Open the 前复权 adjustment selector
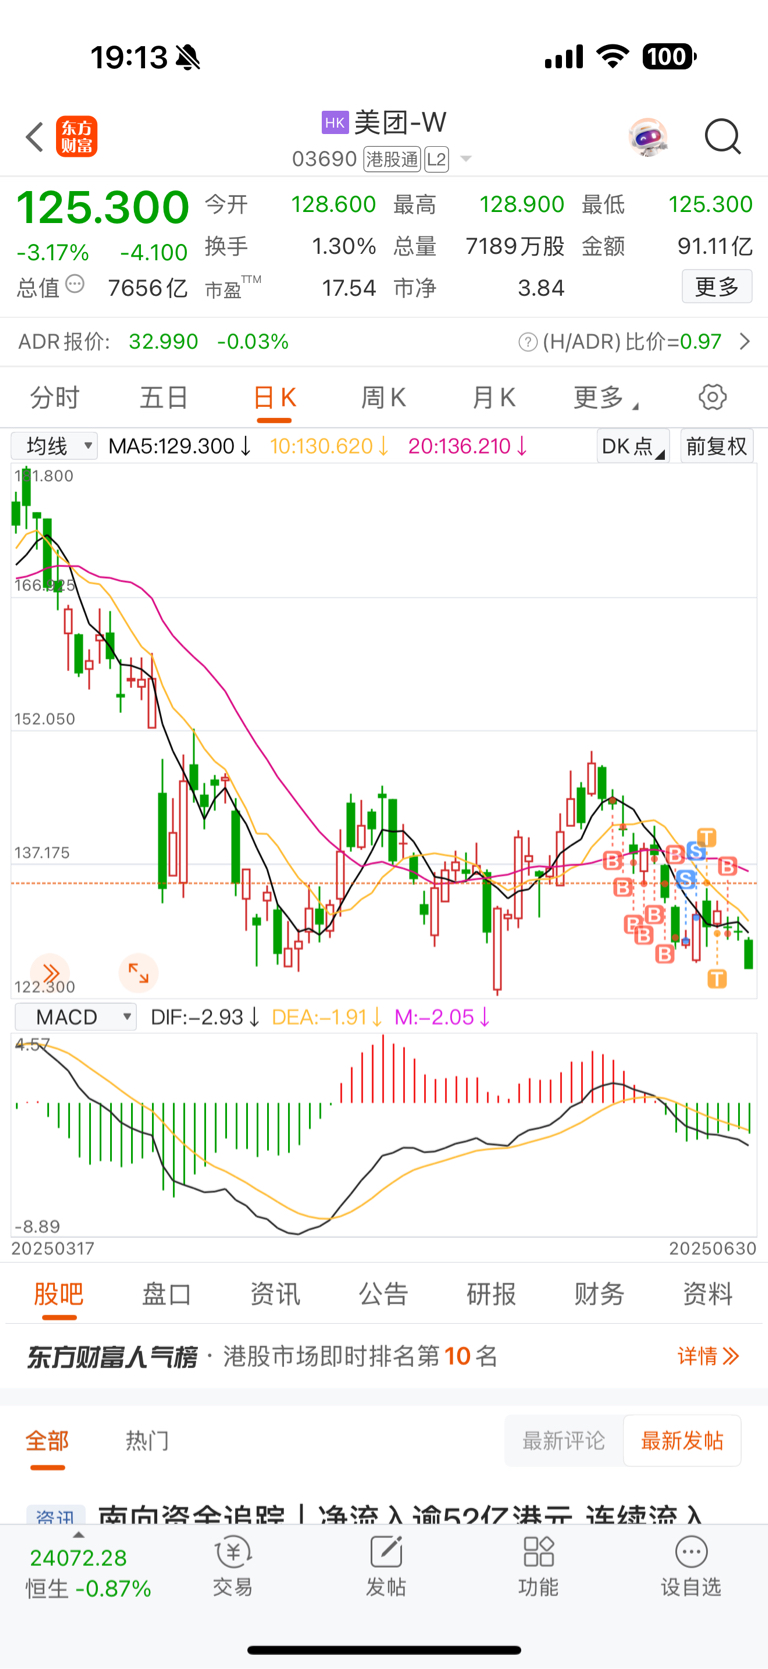The height and width of the screenshot is (1669, 768). [717, 446]
